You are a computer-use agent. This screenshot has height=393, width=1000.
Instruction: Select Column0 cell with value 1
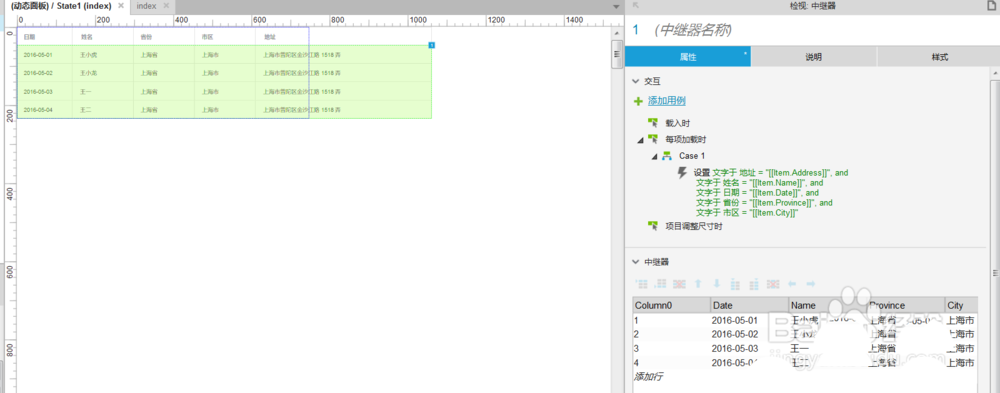click(x=671, y=320)
